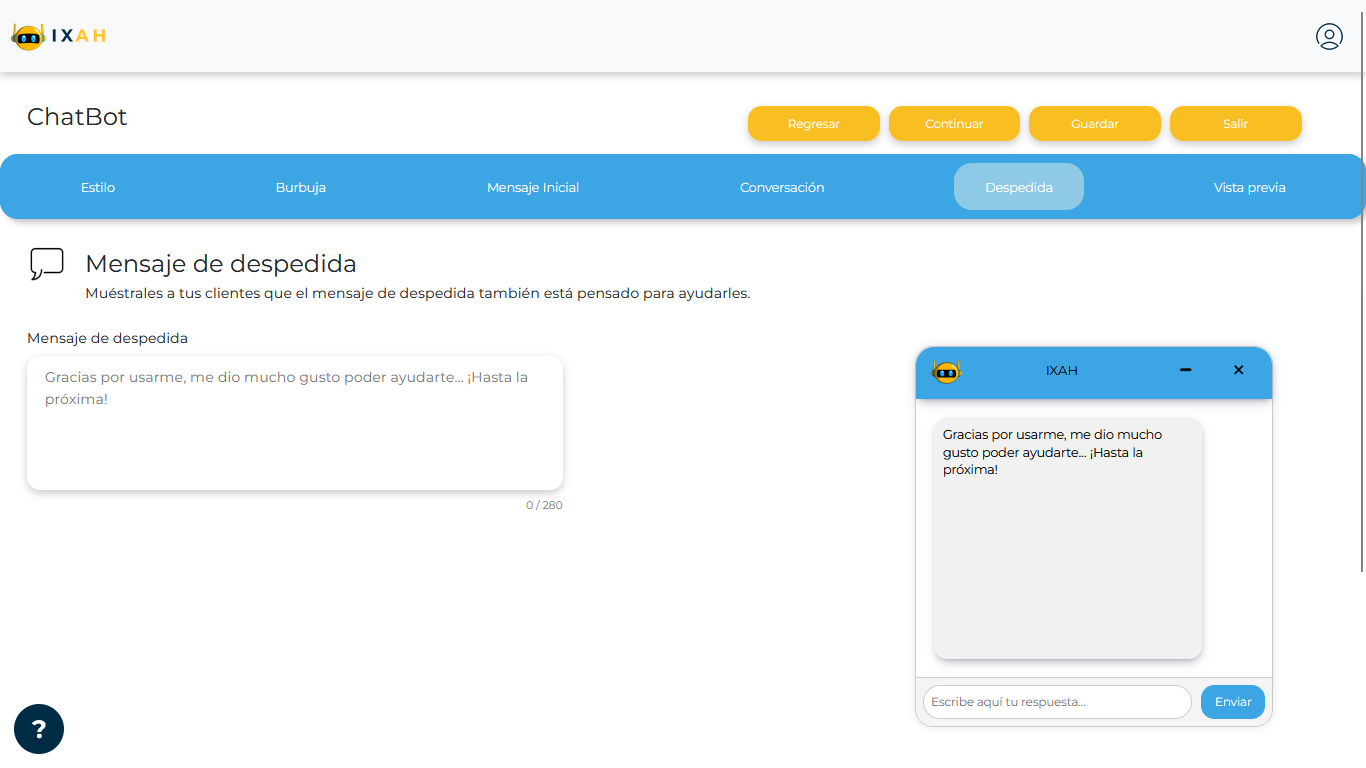Click the 'Mensaje de despedida' section heading
1366x768 pixels.
[221, 264]
